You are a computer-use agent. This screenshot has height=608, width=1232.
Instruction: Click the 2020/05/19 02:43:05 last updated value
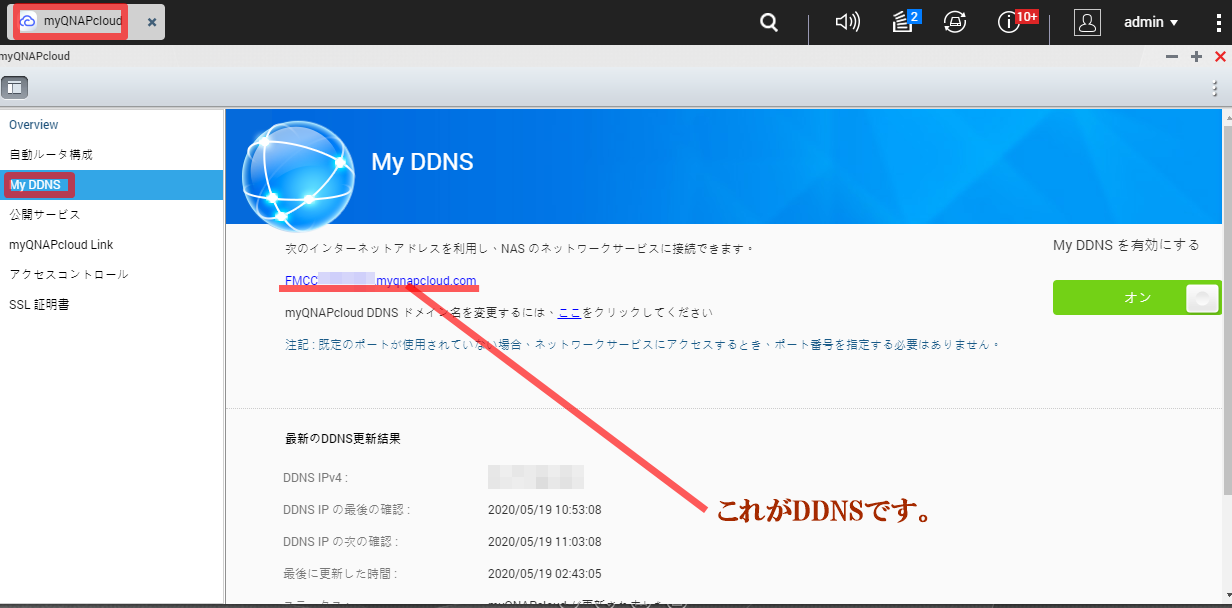tap(544, 574)
